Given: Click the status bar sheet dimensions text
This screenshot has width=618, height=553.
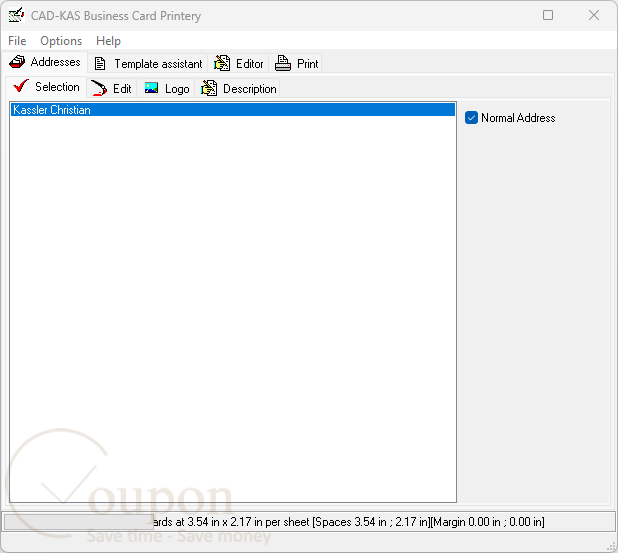Looking at the screenshot, I should point(348,522).
